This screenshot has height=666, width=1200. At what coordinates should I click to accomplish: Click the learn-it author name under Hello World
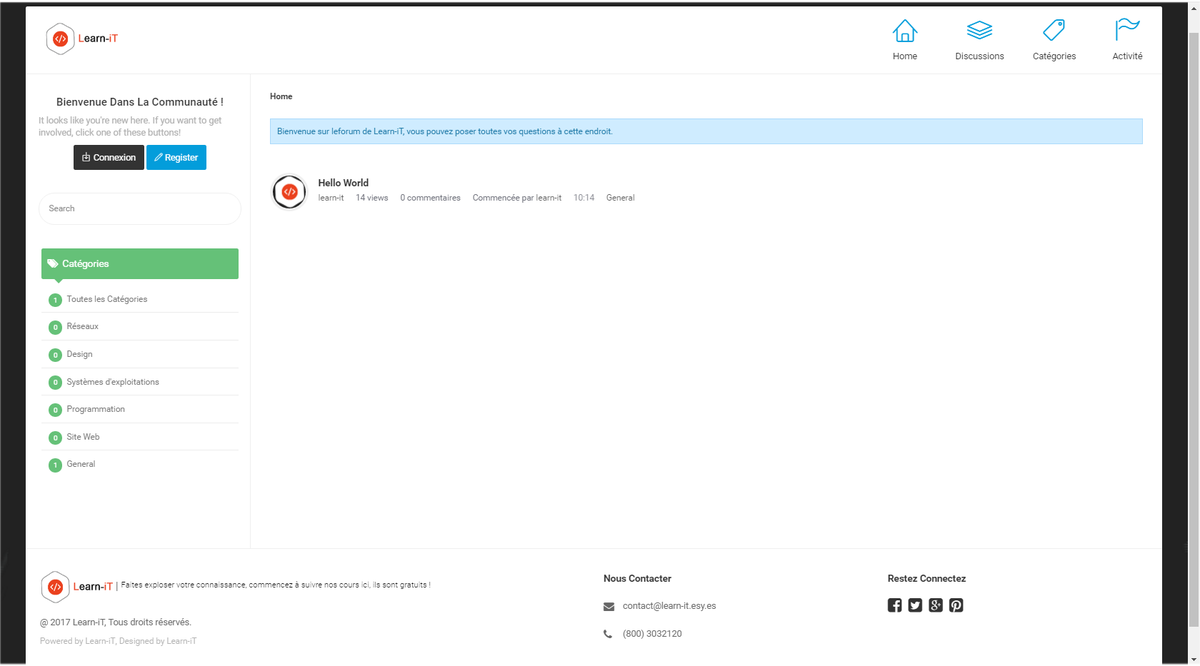[x=331, y=198]
